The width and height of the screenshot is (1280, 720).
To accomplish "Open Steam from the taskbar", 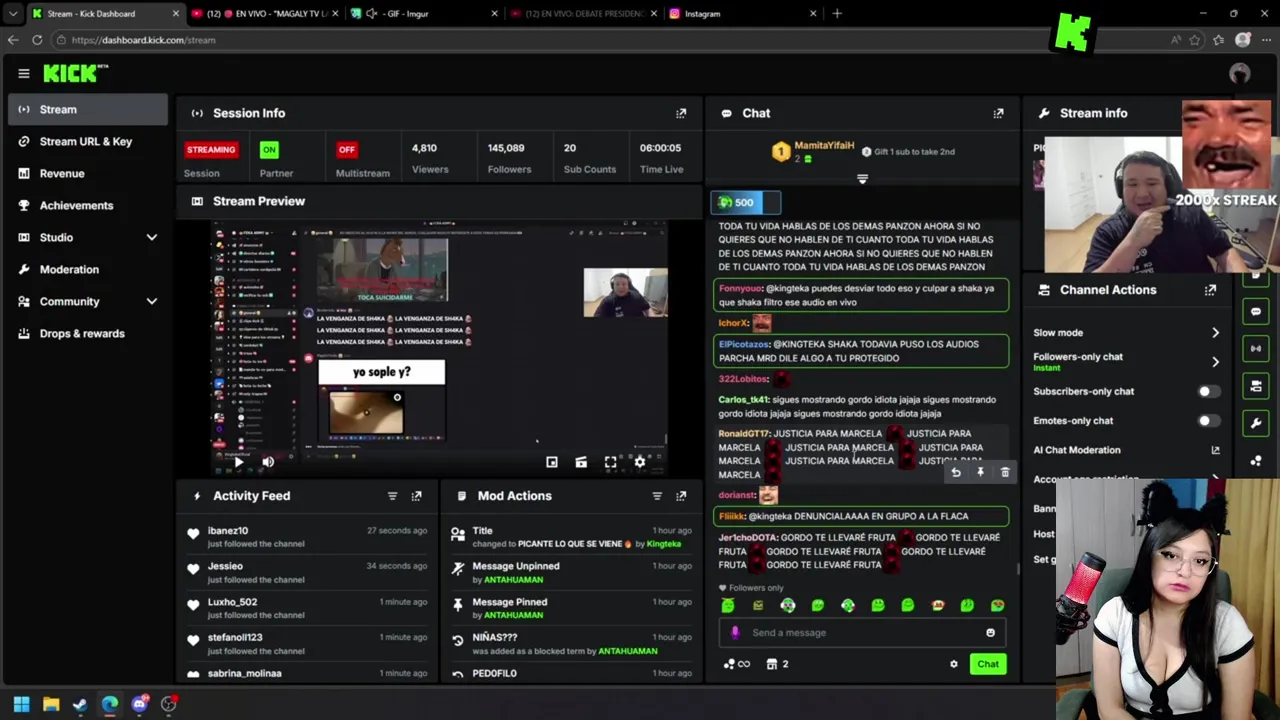I will pos(80,704).
